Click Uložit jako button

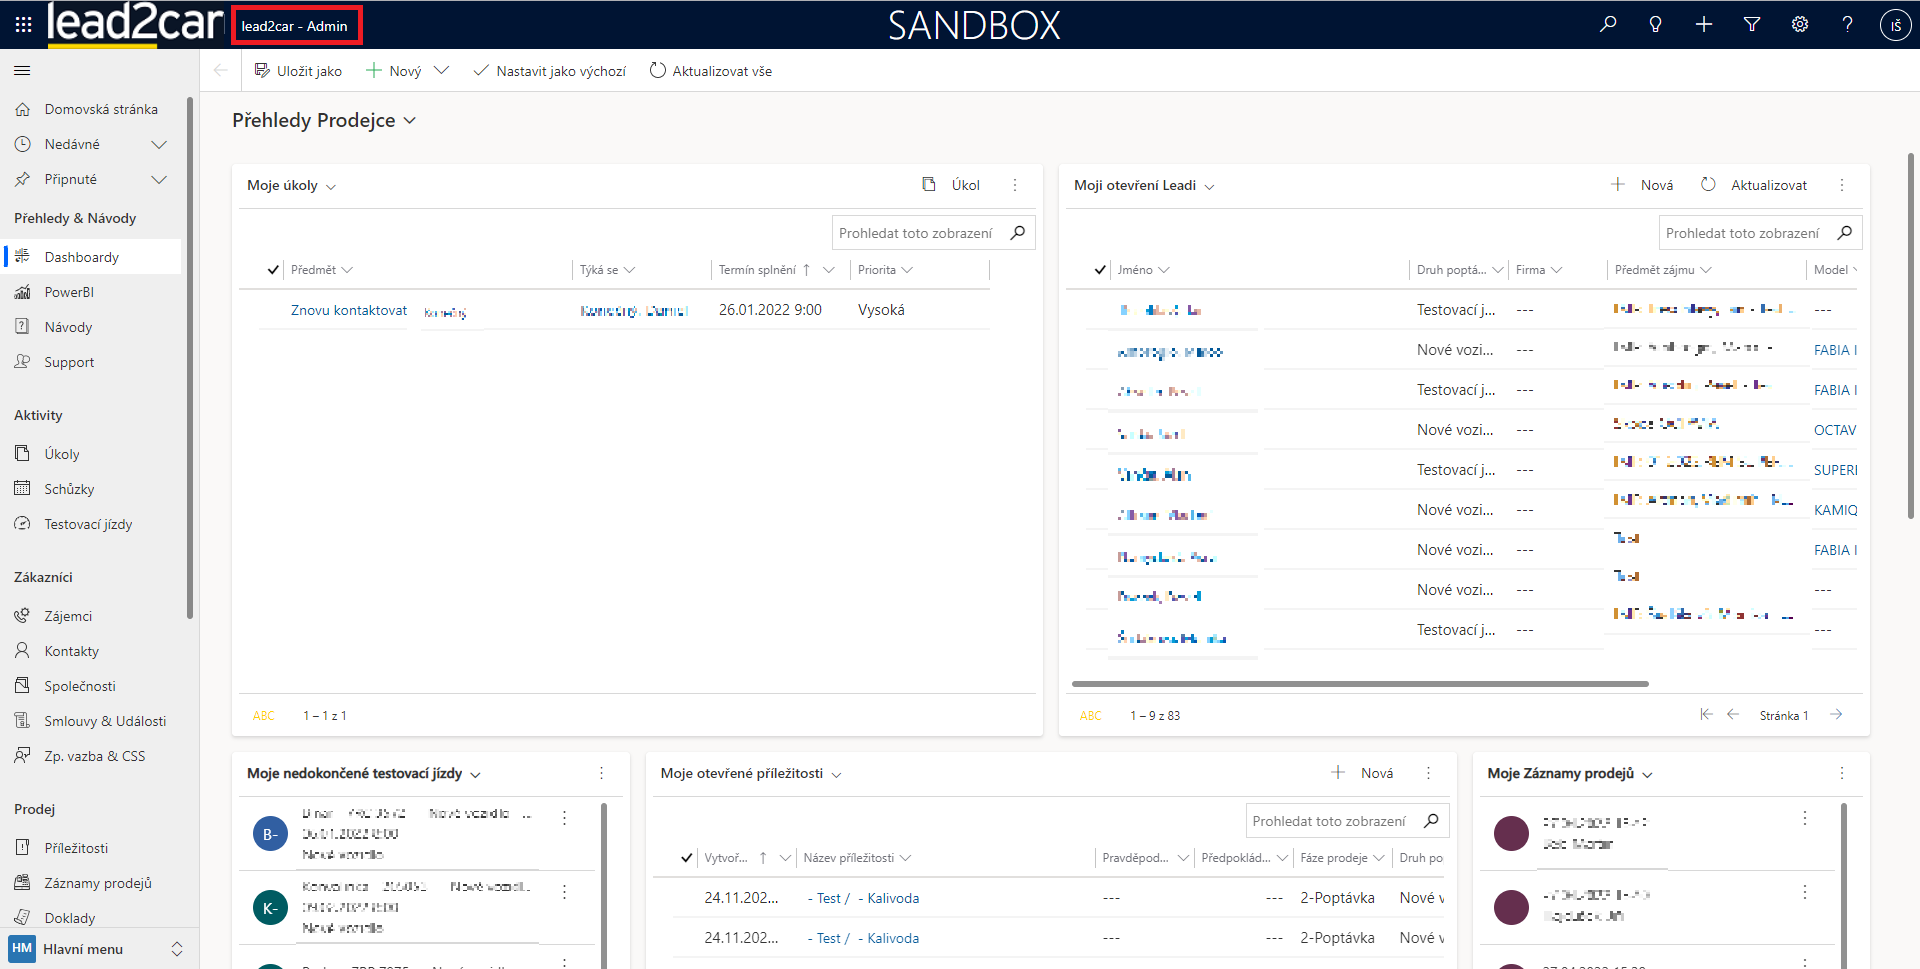[x=298, y=71]
